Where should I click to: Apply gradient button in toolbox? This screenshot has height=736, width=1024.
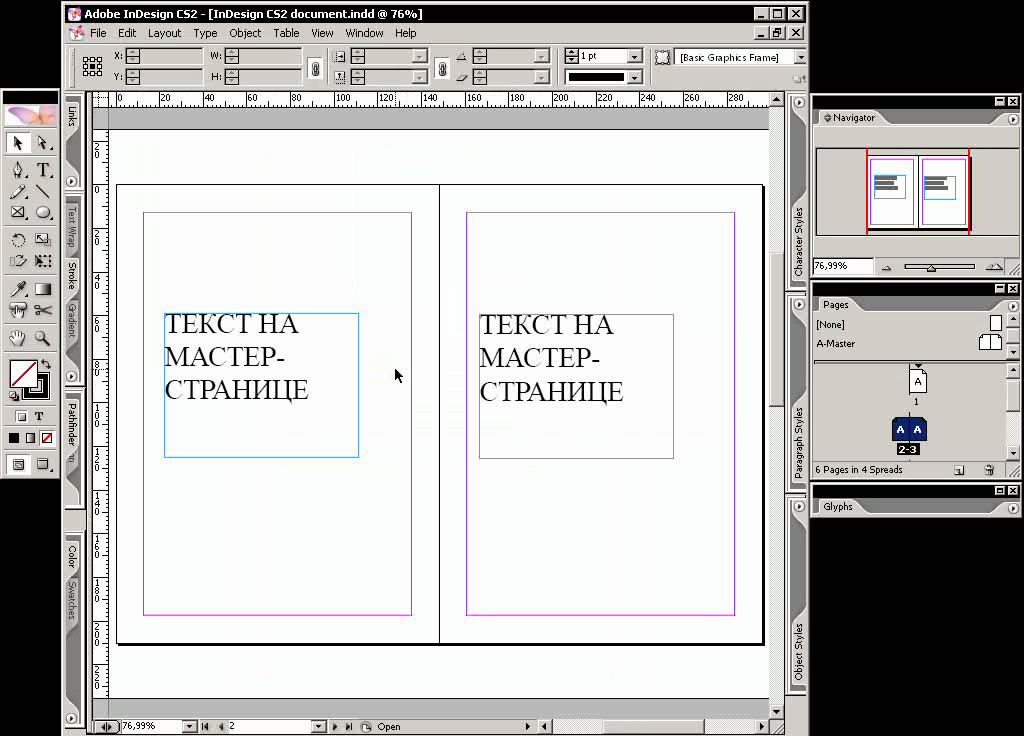pyautogui.click(x=30, y=438)
